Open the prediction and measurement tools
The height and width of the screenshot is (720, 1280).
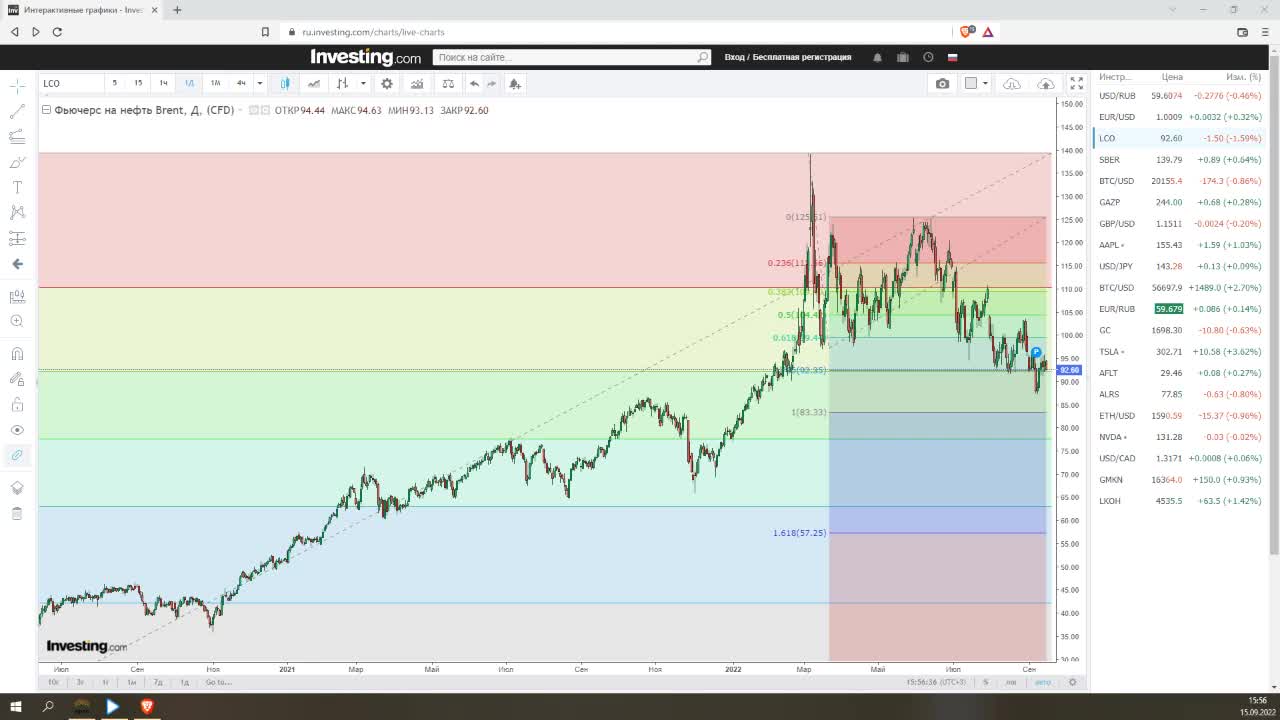[x=17, y=238]
